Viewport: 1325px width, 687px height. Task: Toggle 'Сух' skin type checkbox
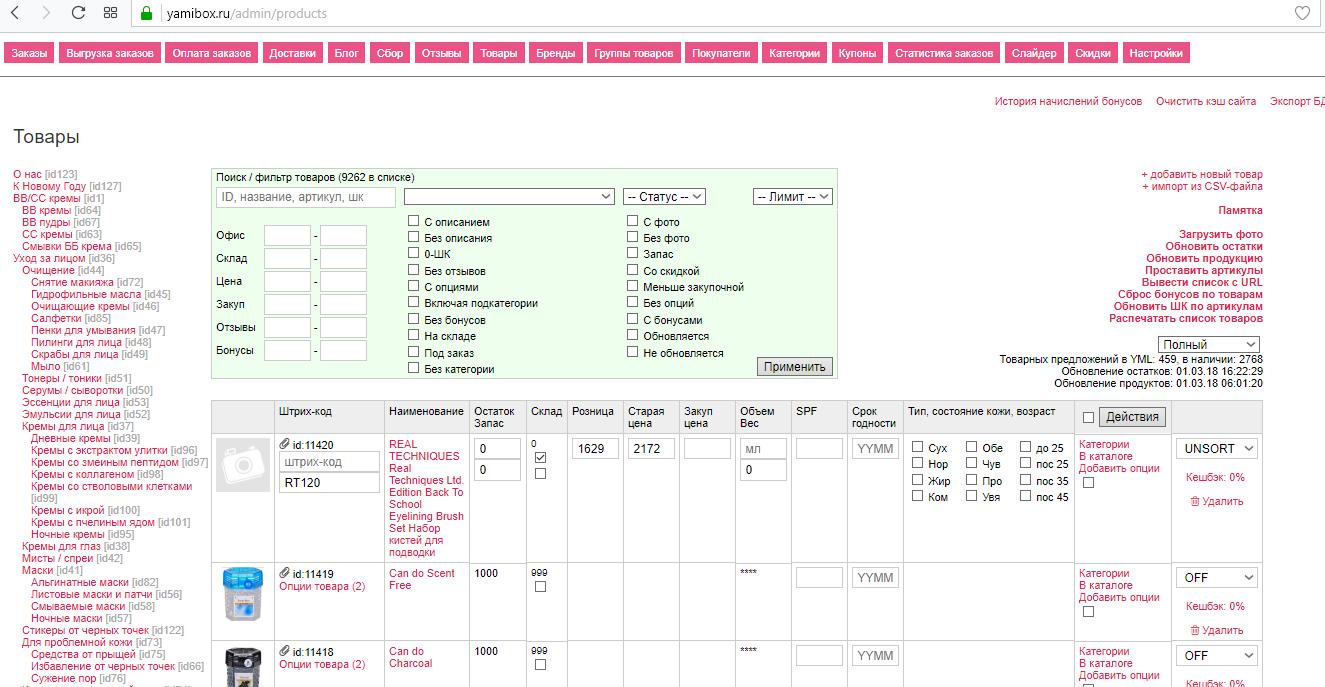(x=918, y=447)
